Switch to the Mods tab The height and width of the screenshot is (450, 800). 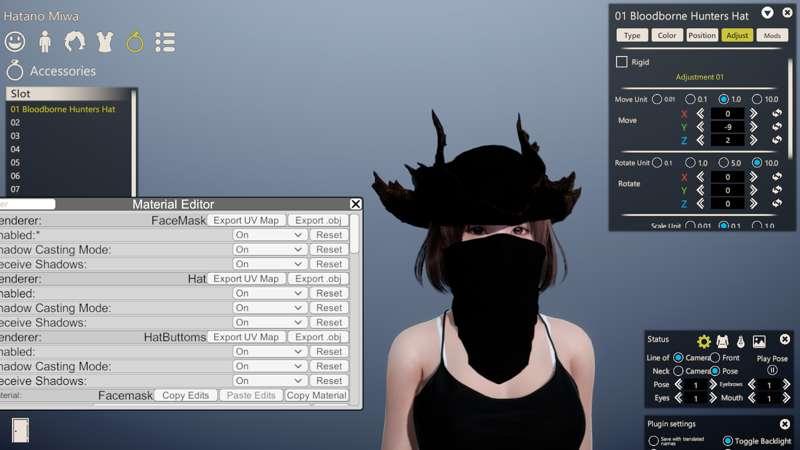(772, 35)
